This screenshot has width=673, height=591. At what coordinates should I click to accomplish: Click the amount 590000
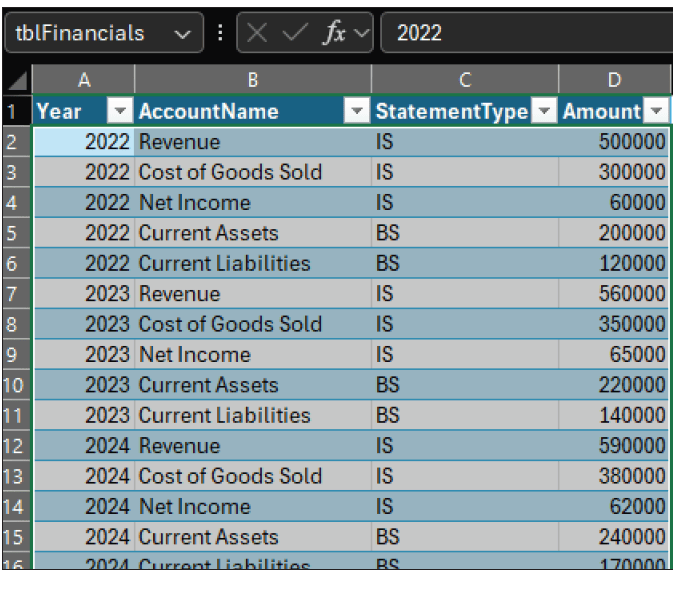(614, 446)
